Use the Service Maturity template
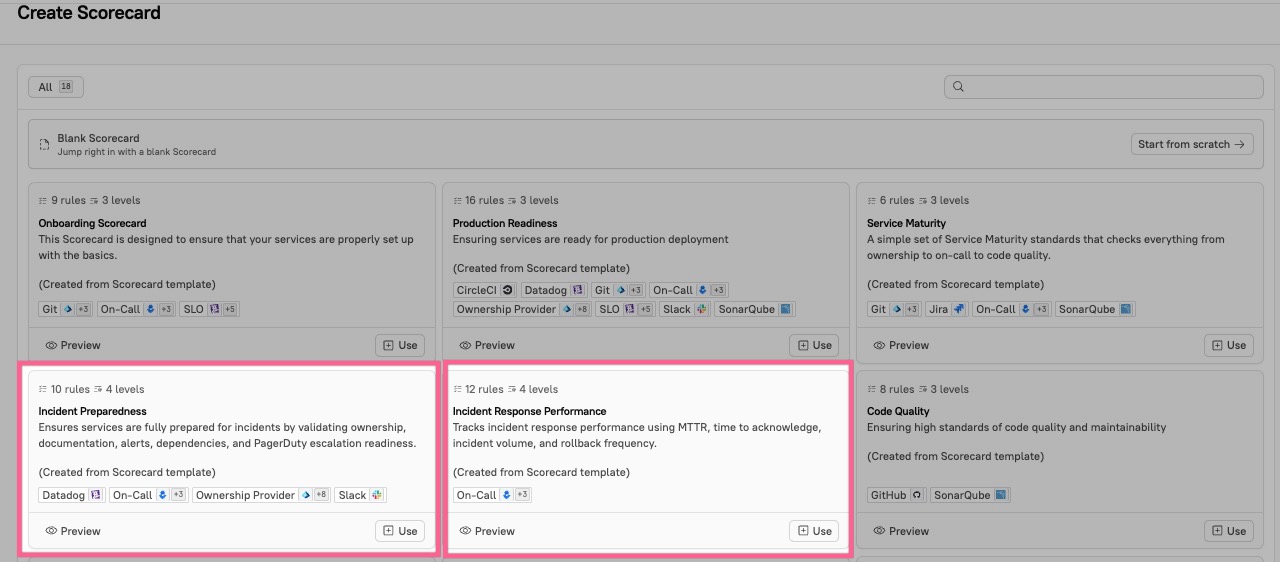 tap(1228, 345)
